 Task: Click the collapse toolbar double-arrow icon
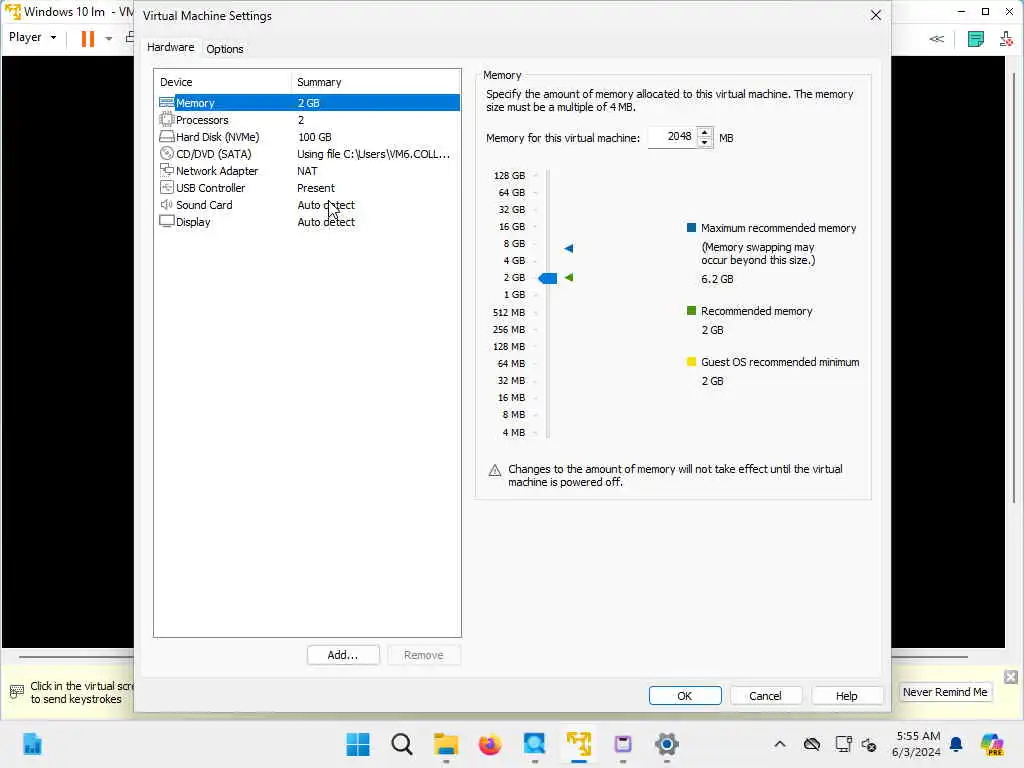[x=936, y=39]
